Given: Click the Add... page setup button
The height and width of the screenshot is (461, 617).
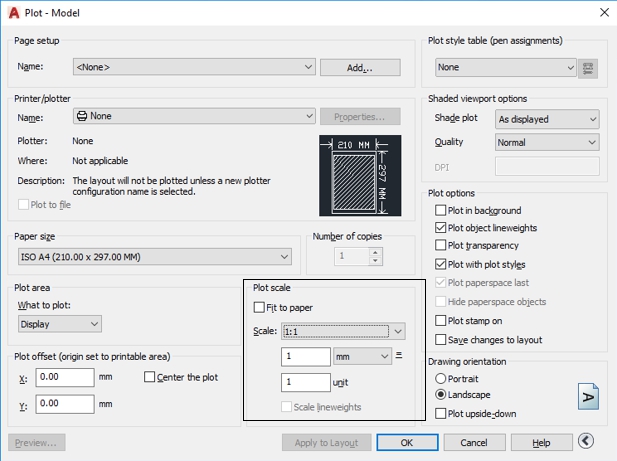Looking at the screenshot, I should pyautogui.click(x=360, y=68).
